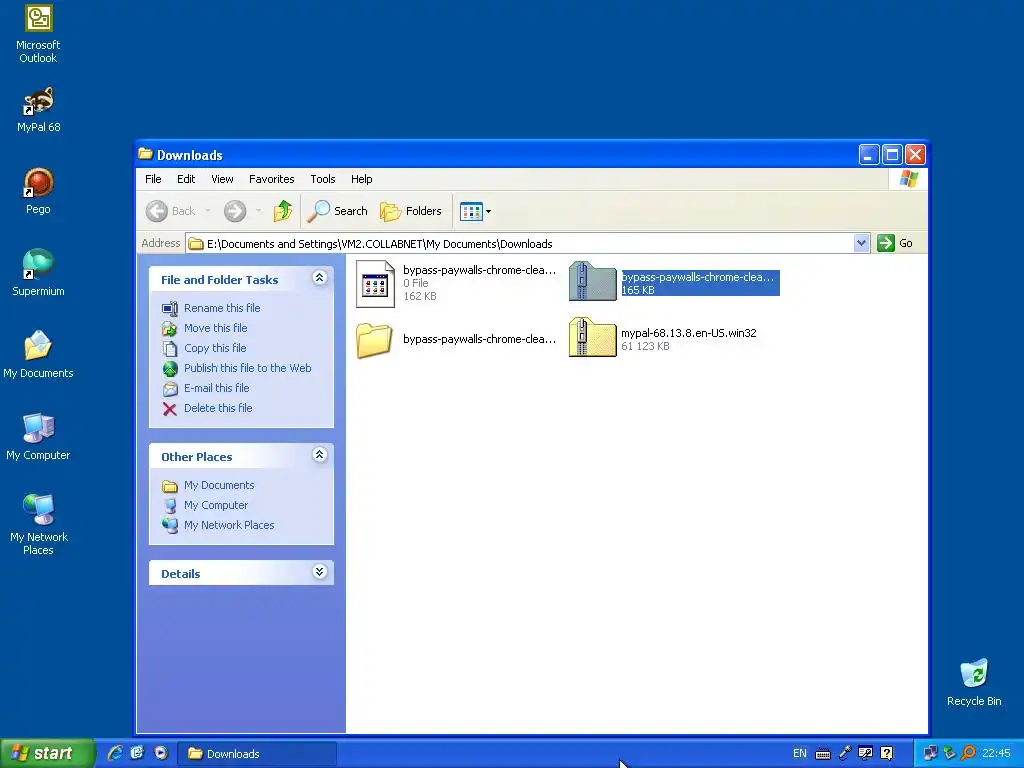Click the taskbar clock showing 22:45
The height and width of the screenshot is (768, 1024).
coord(997,754)
